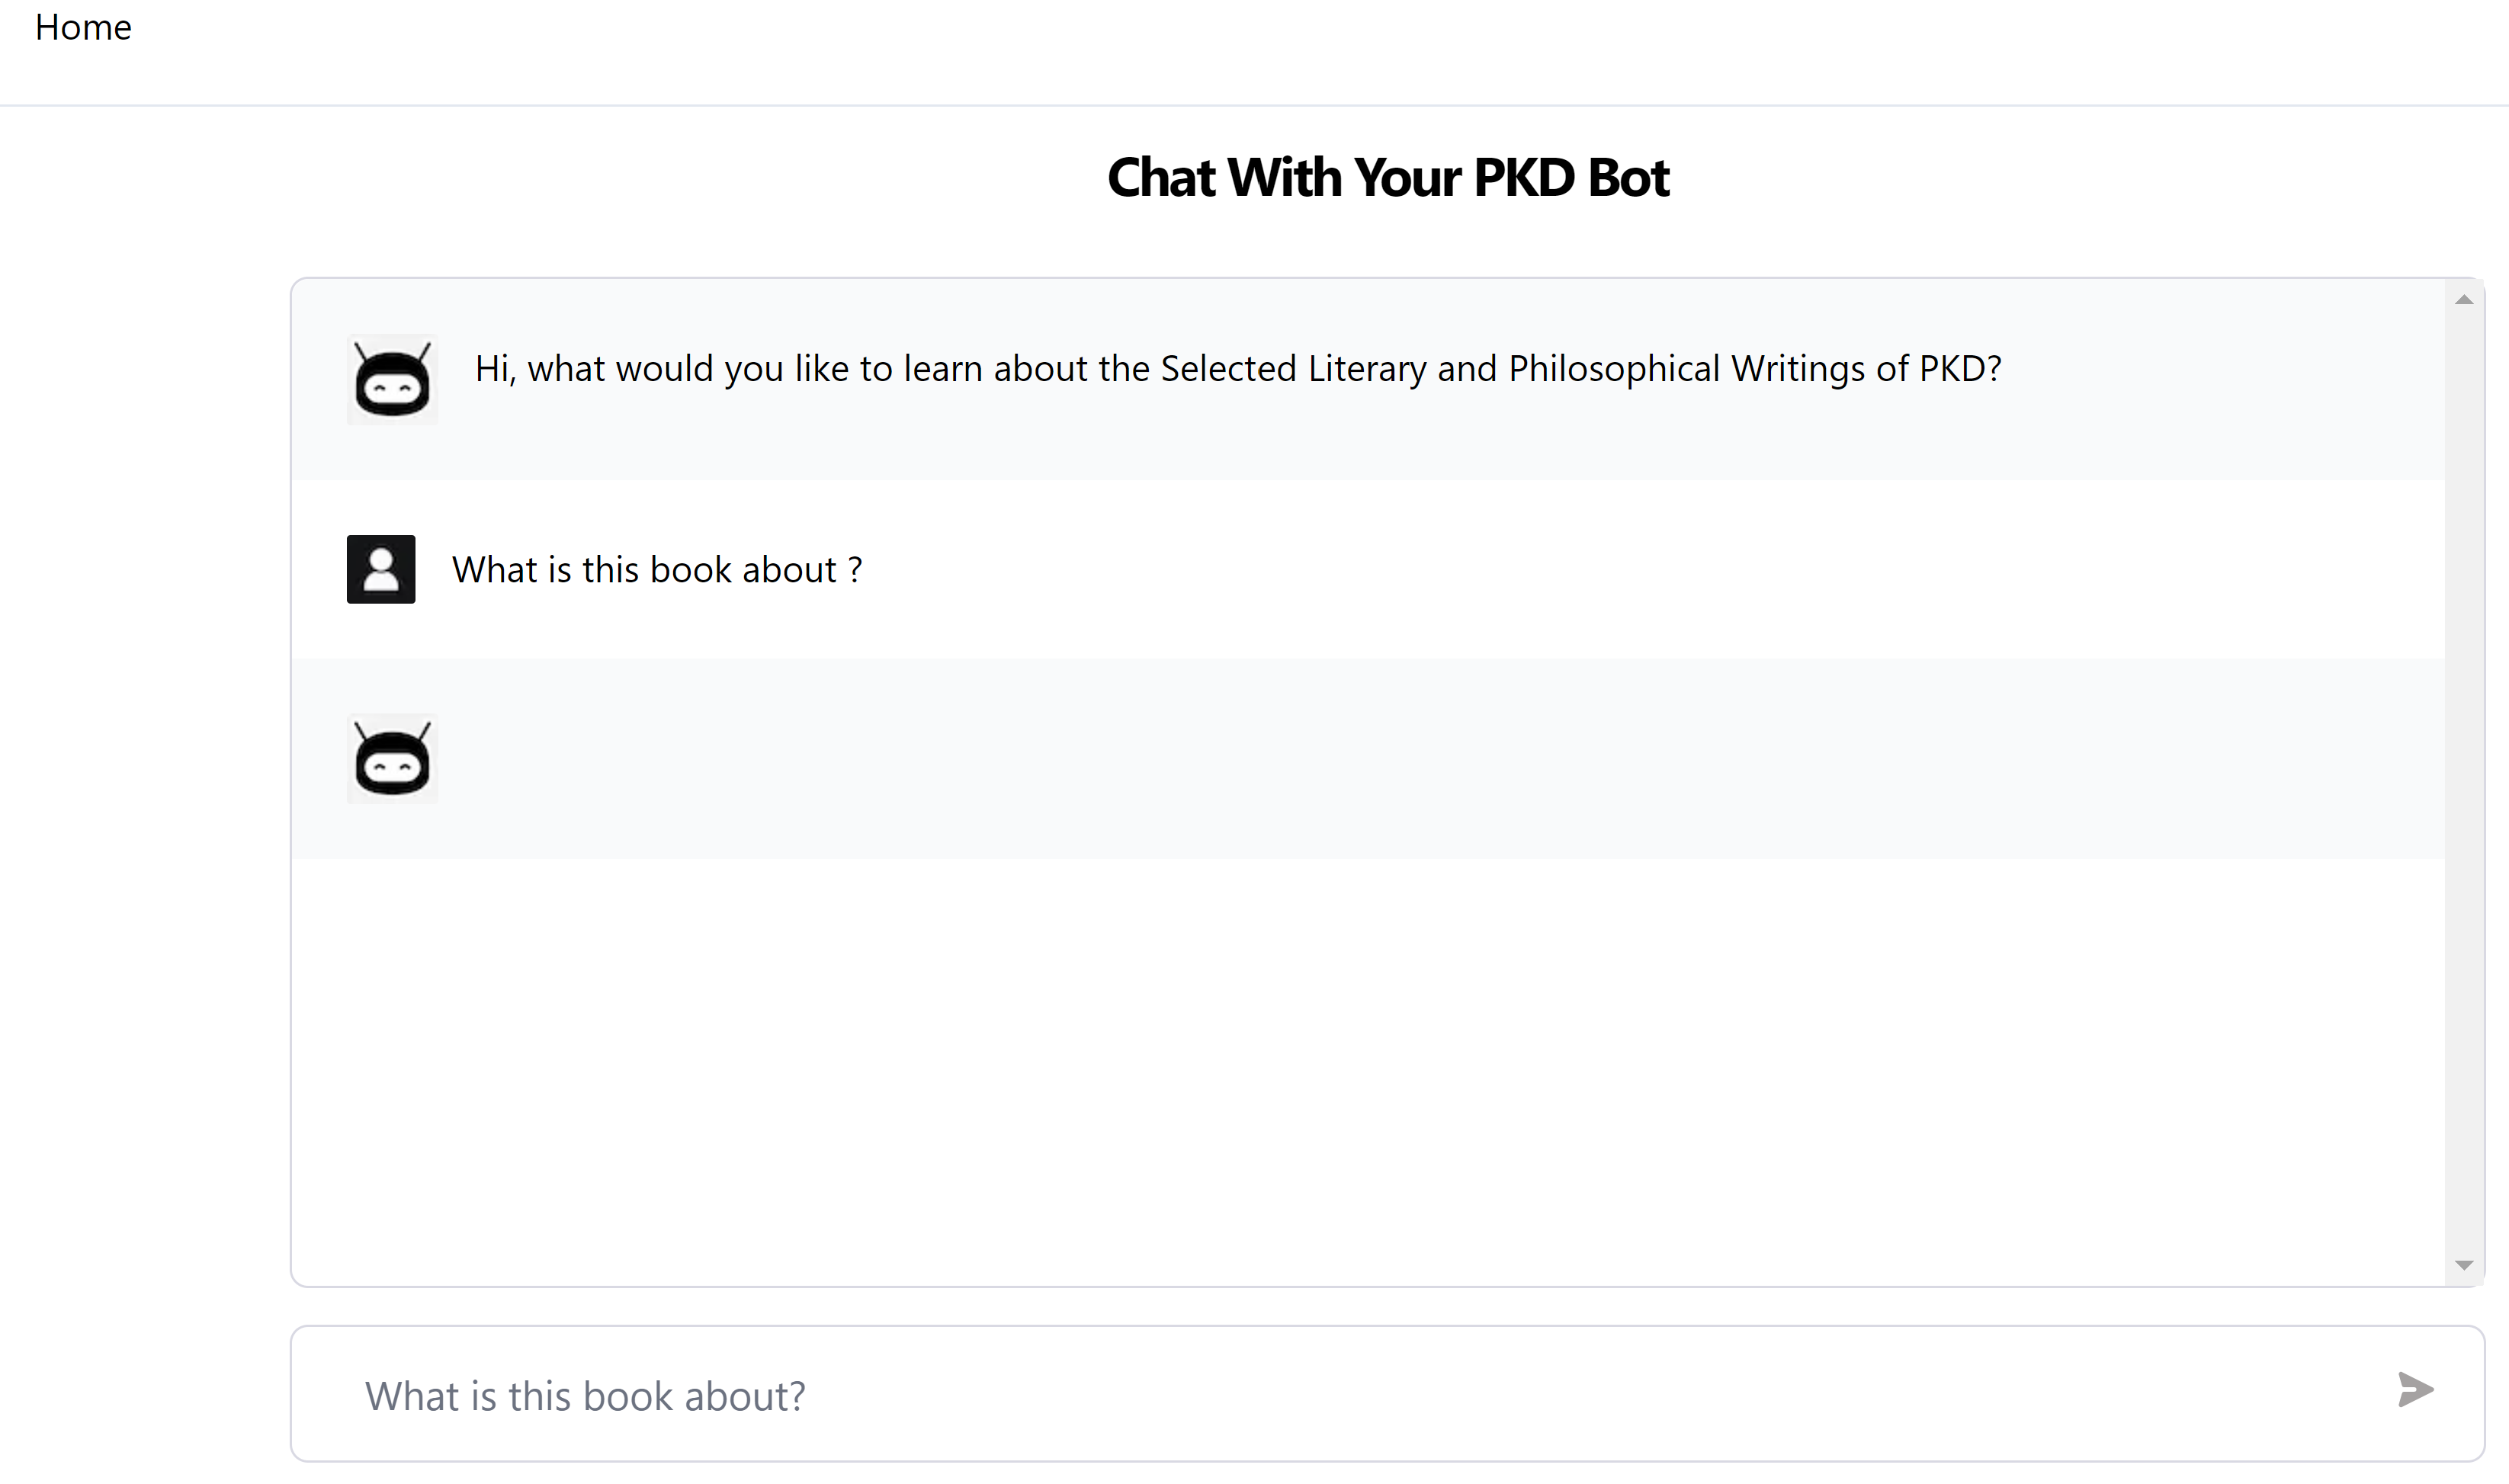Screen dimensions: 2509x1484
Task: Select the 'What is this book about ?' message
Action: (657, 568)
